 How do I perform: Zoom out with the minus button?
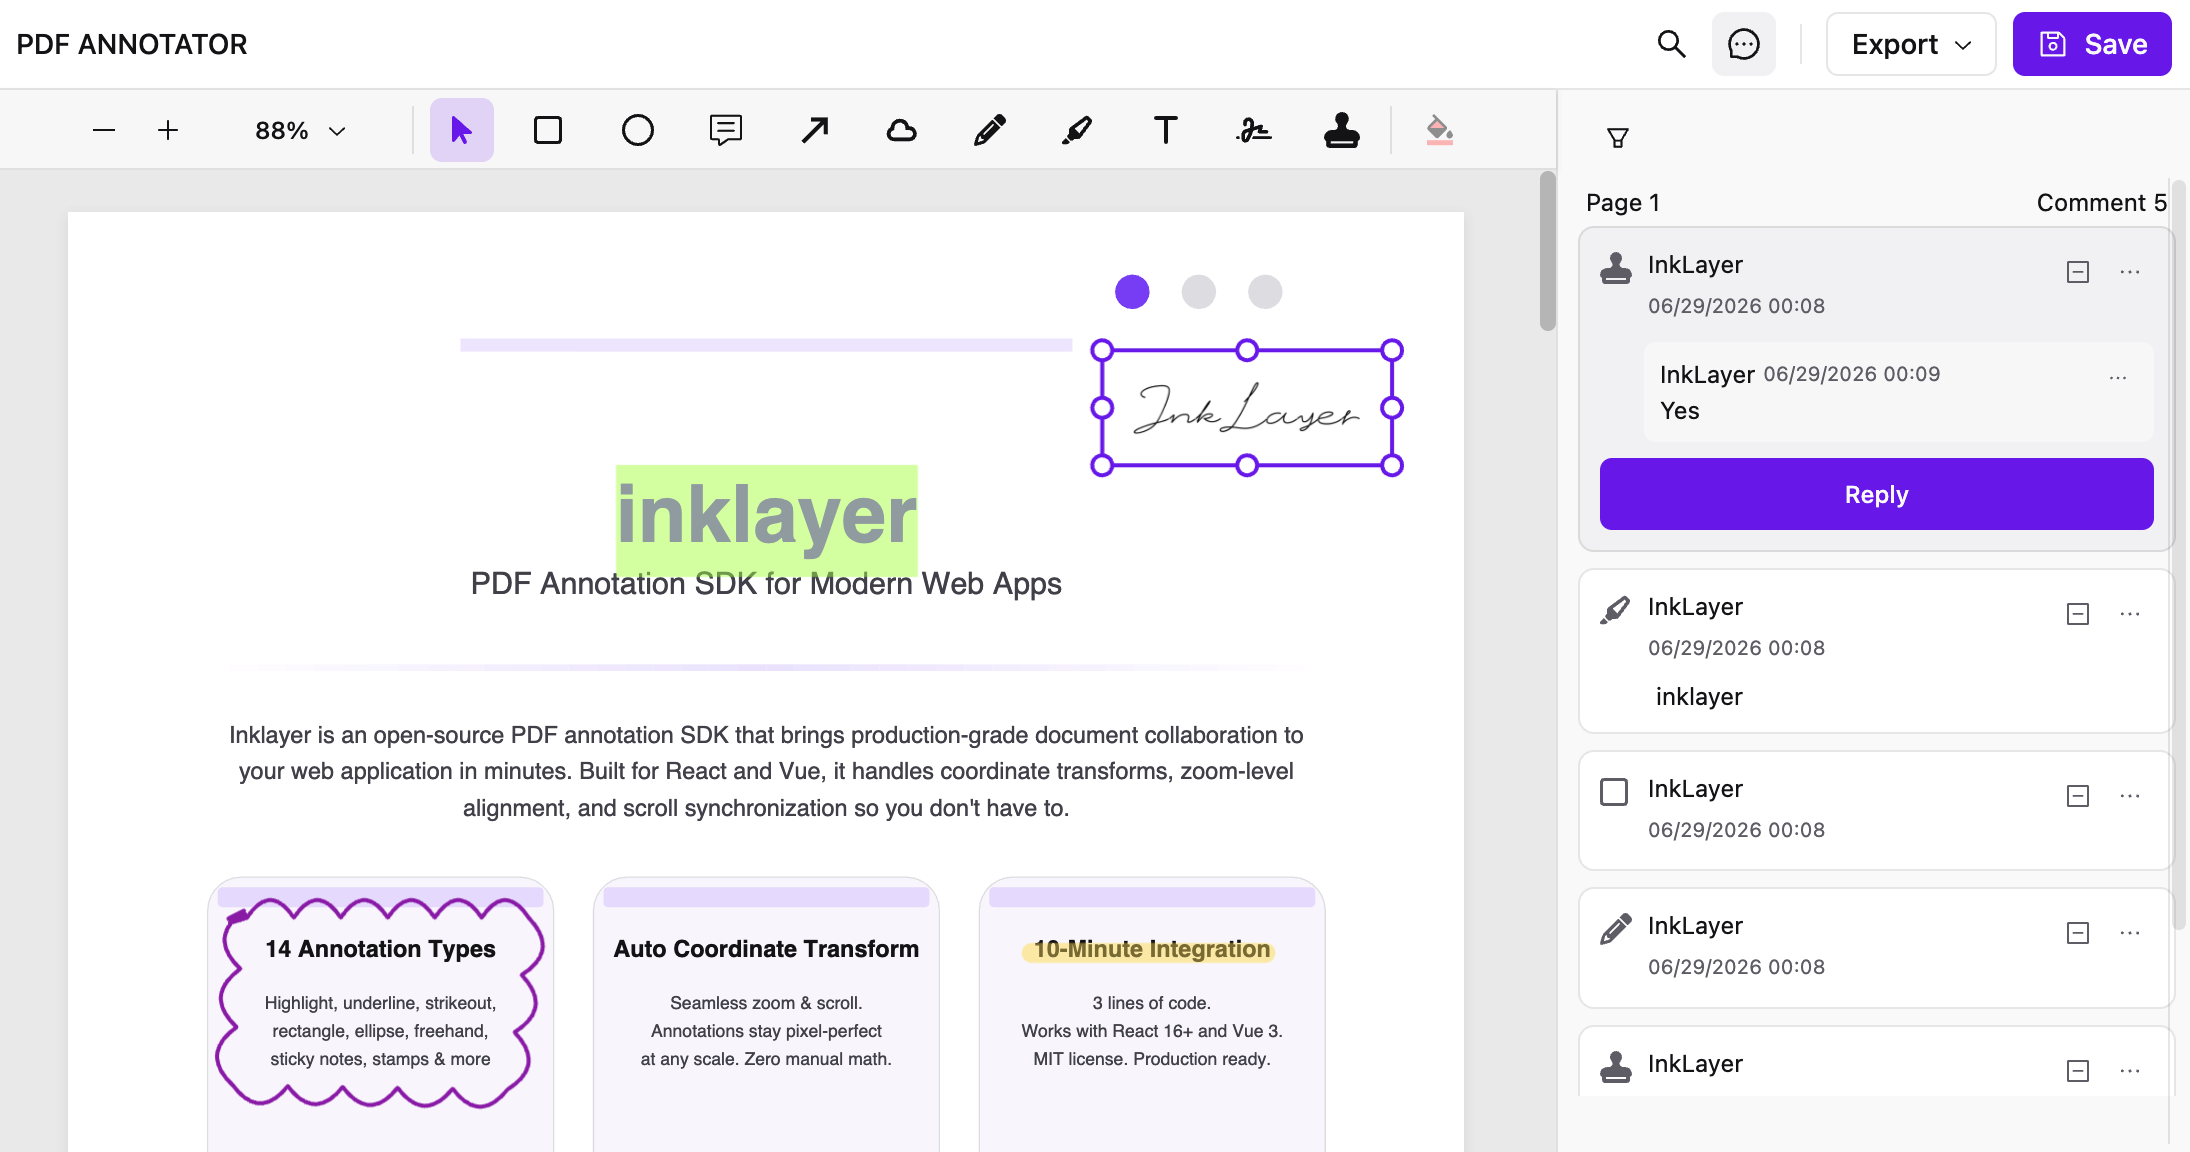104,130
